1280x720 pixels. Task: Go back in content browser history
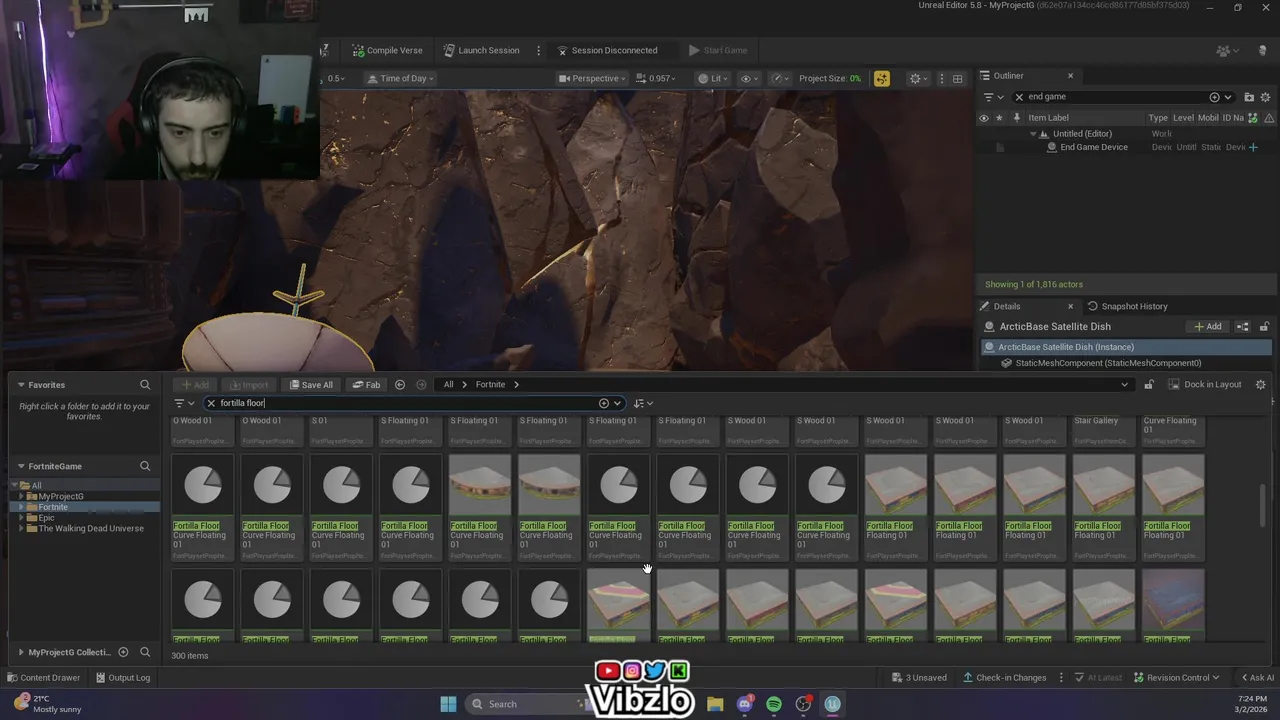400,385
